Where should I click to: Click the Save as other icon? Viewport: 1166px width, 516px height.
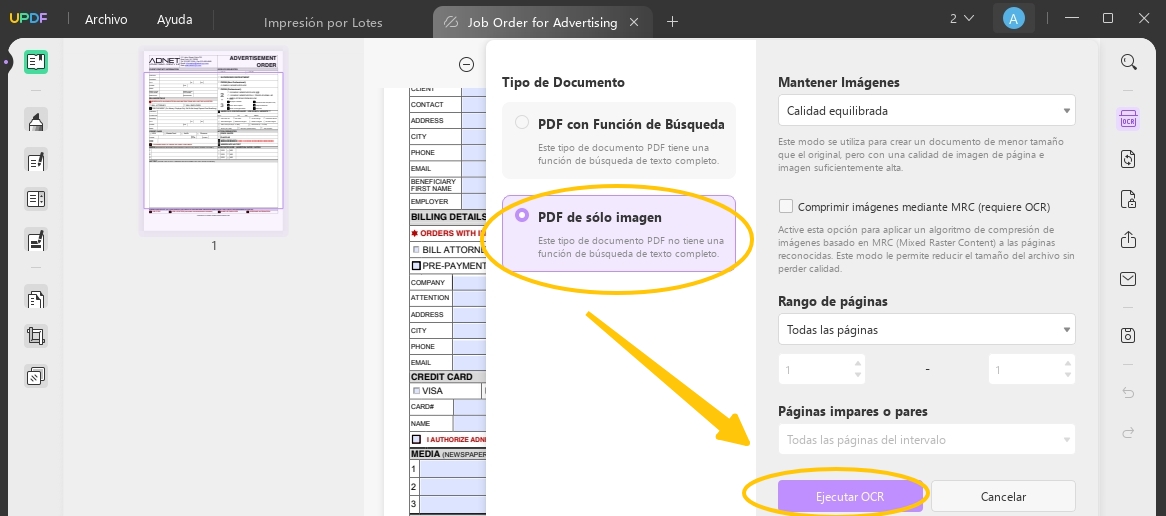tap(1128, 335)
